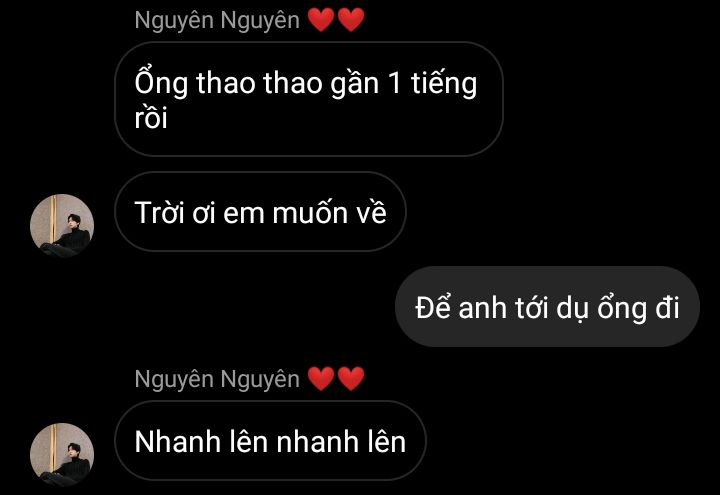Tap the second red heart beside the top sender name
The image size is (720, 495).
pyautogui.click(x=351, y=20)
